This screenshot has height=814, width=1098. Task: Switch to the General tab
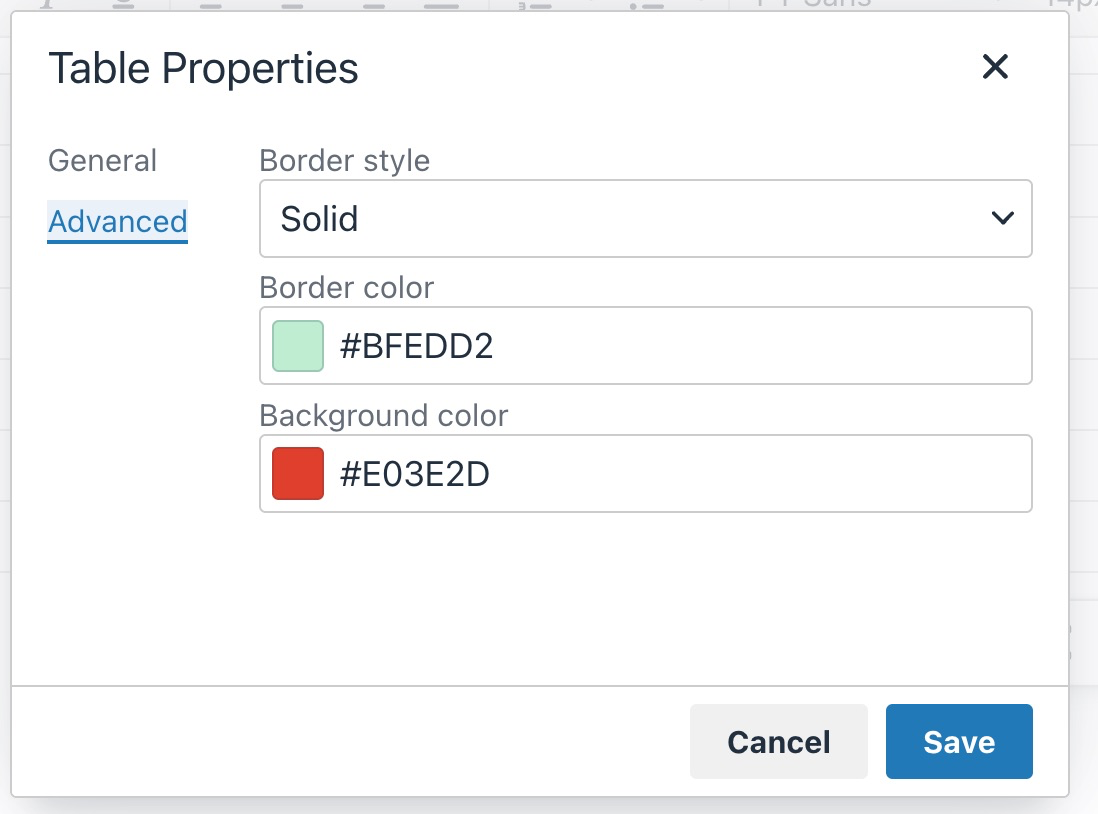[103, 161]
